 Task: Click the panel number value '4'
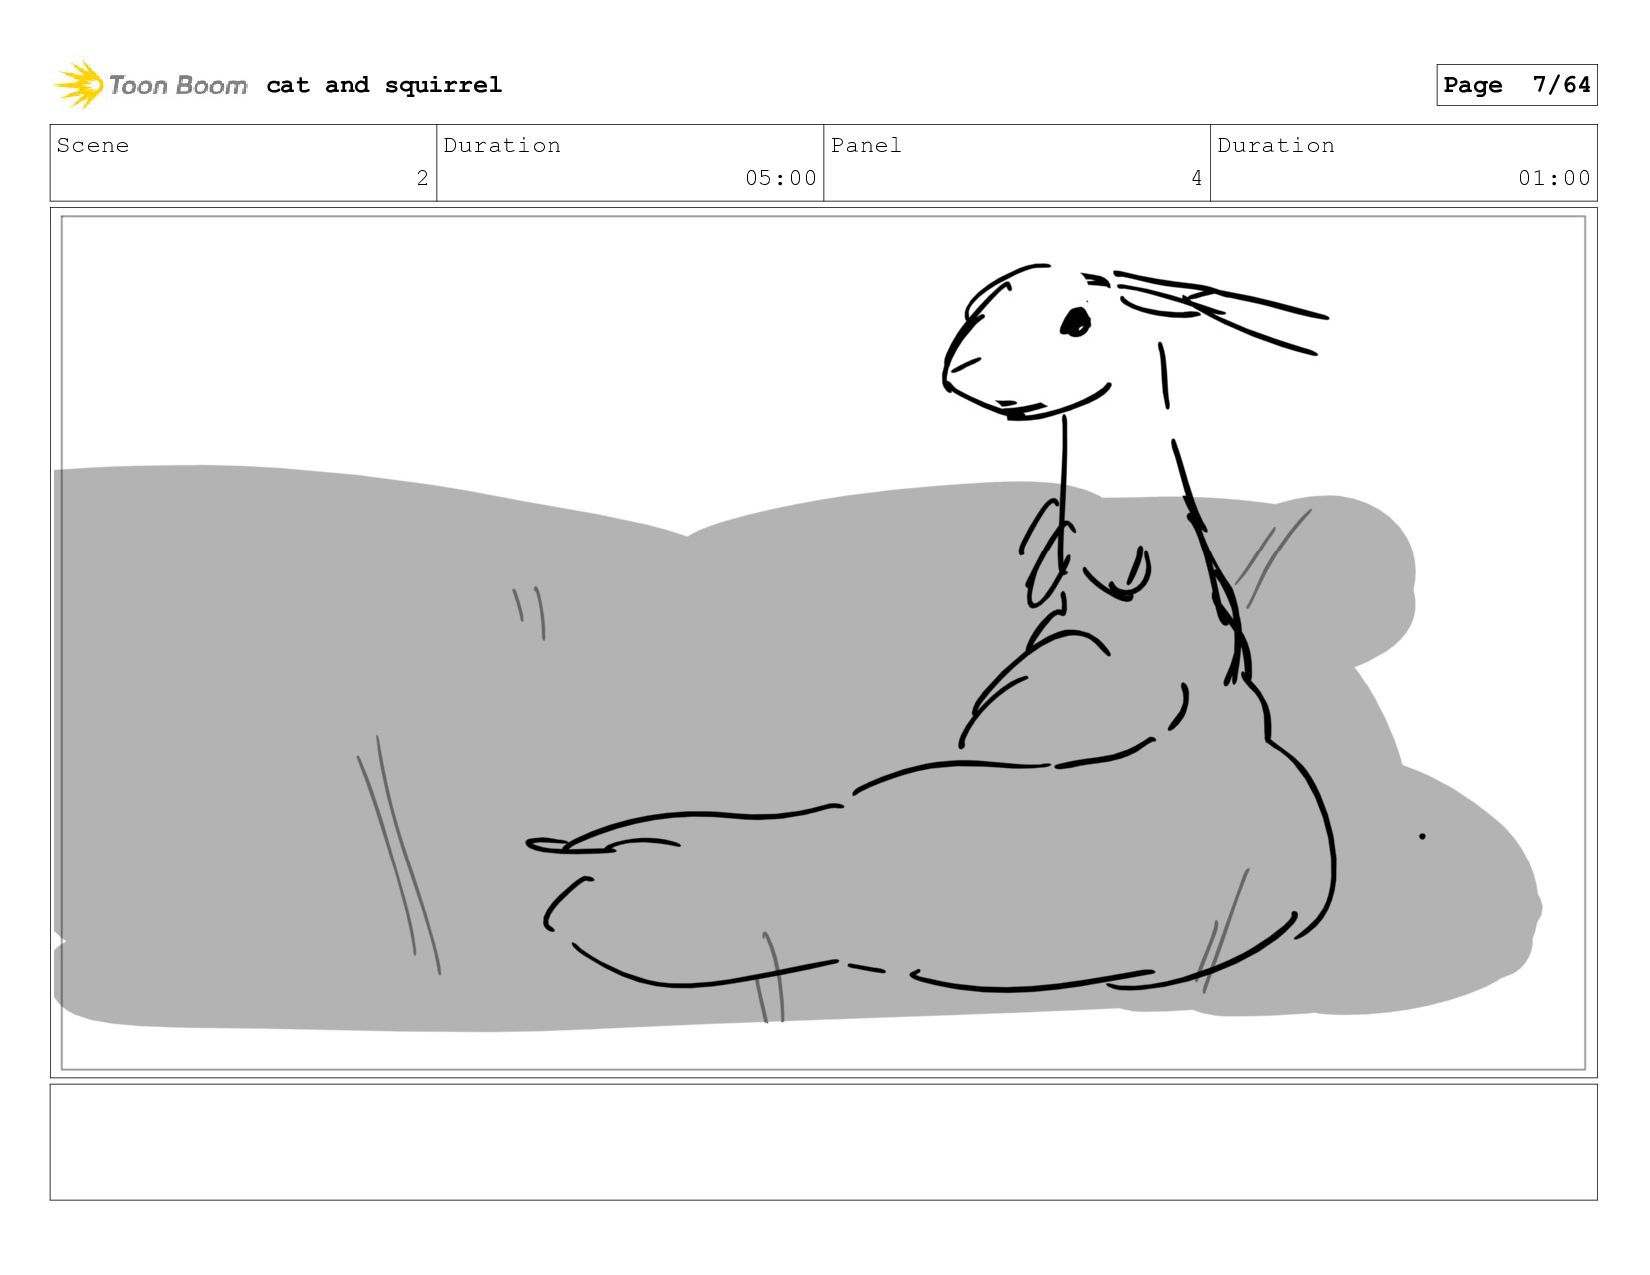coord(1196,178)
